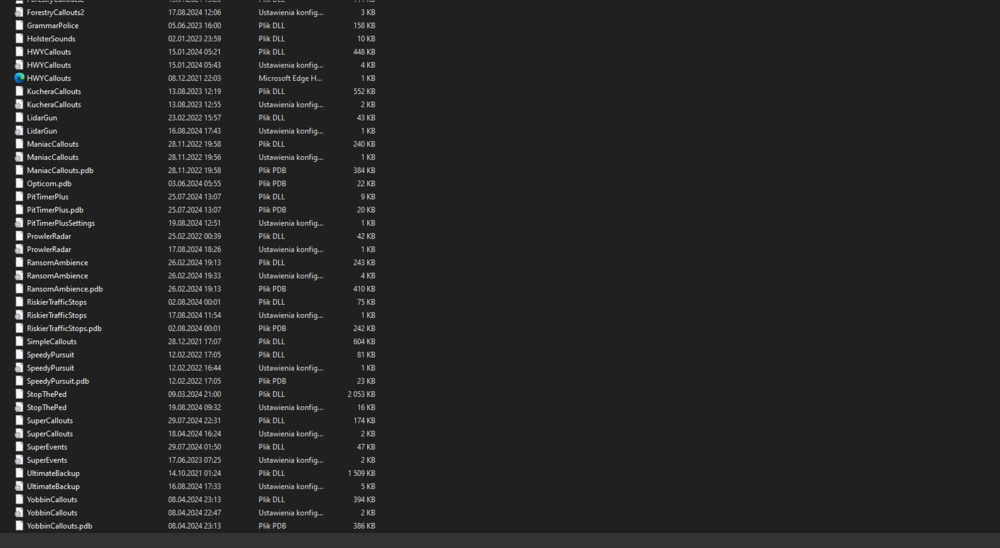Click the 604 KB size cell for SimpleCallouts

364,341
